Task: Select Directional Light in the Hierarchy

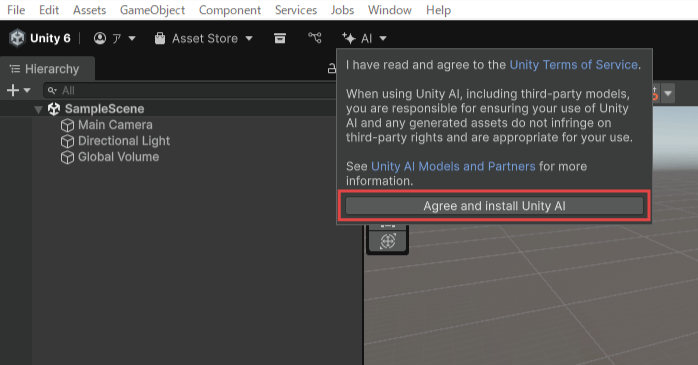Action: 124,141
